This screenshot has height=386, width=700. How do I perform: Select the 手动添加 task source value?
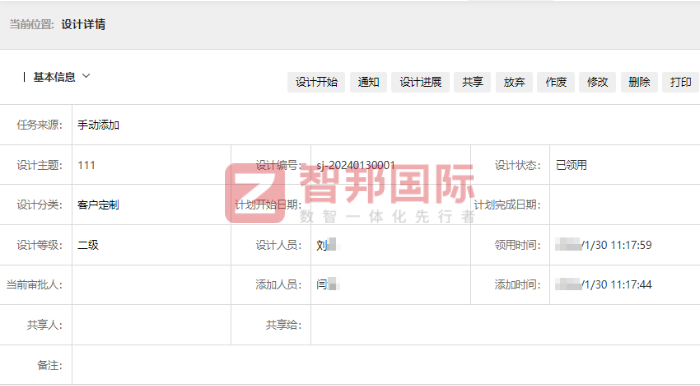[98, 125]
